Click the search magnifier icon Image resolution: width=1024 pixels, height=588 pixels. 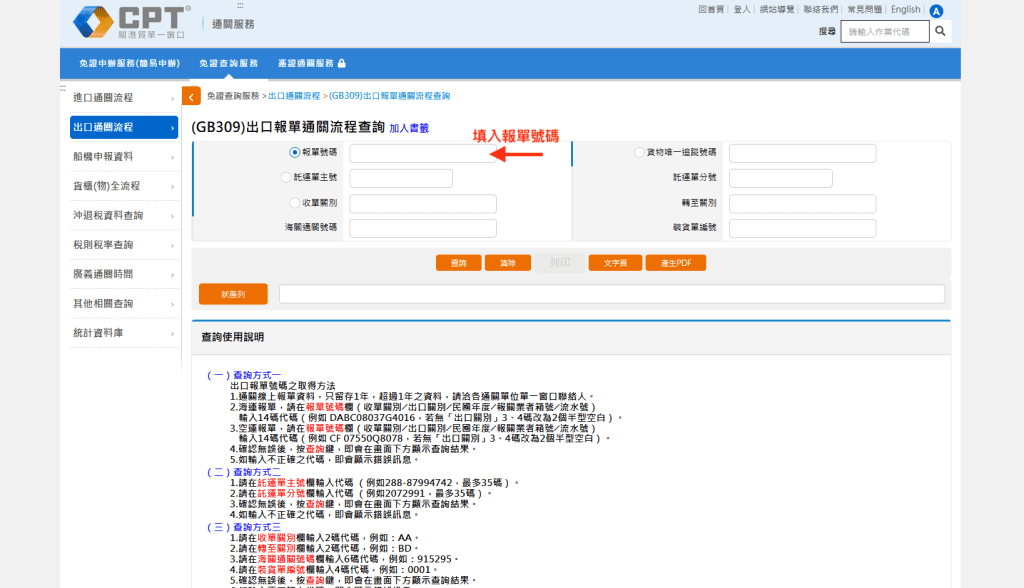[x=940, y=31]
